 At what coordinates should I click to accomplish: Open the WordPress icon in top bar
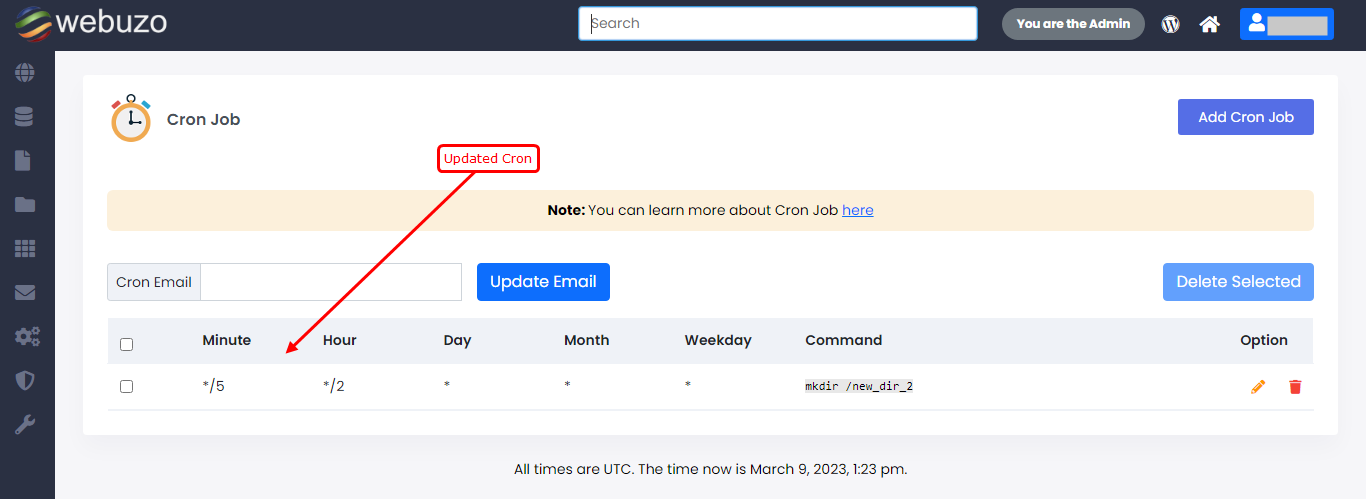pyautogui.click(x=1170, y=24)
